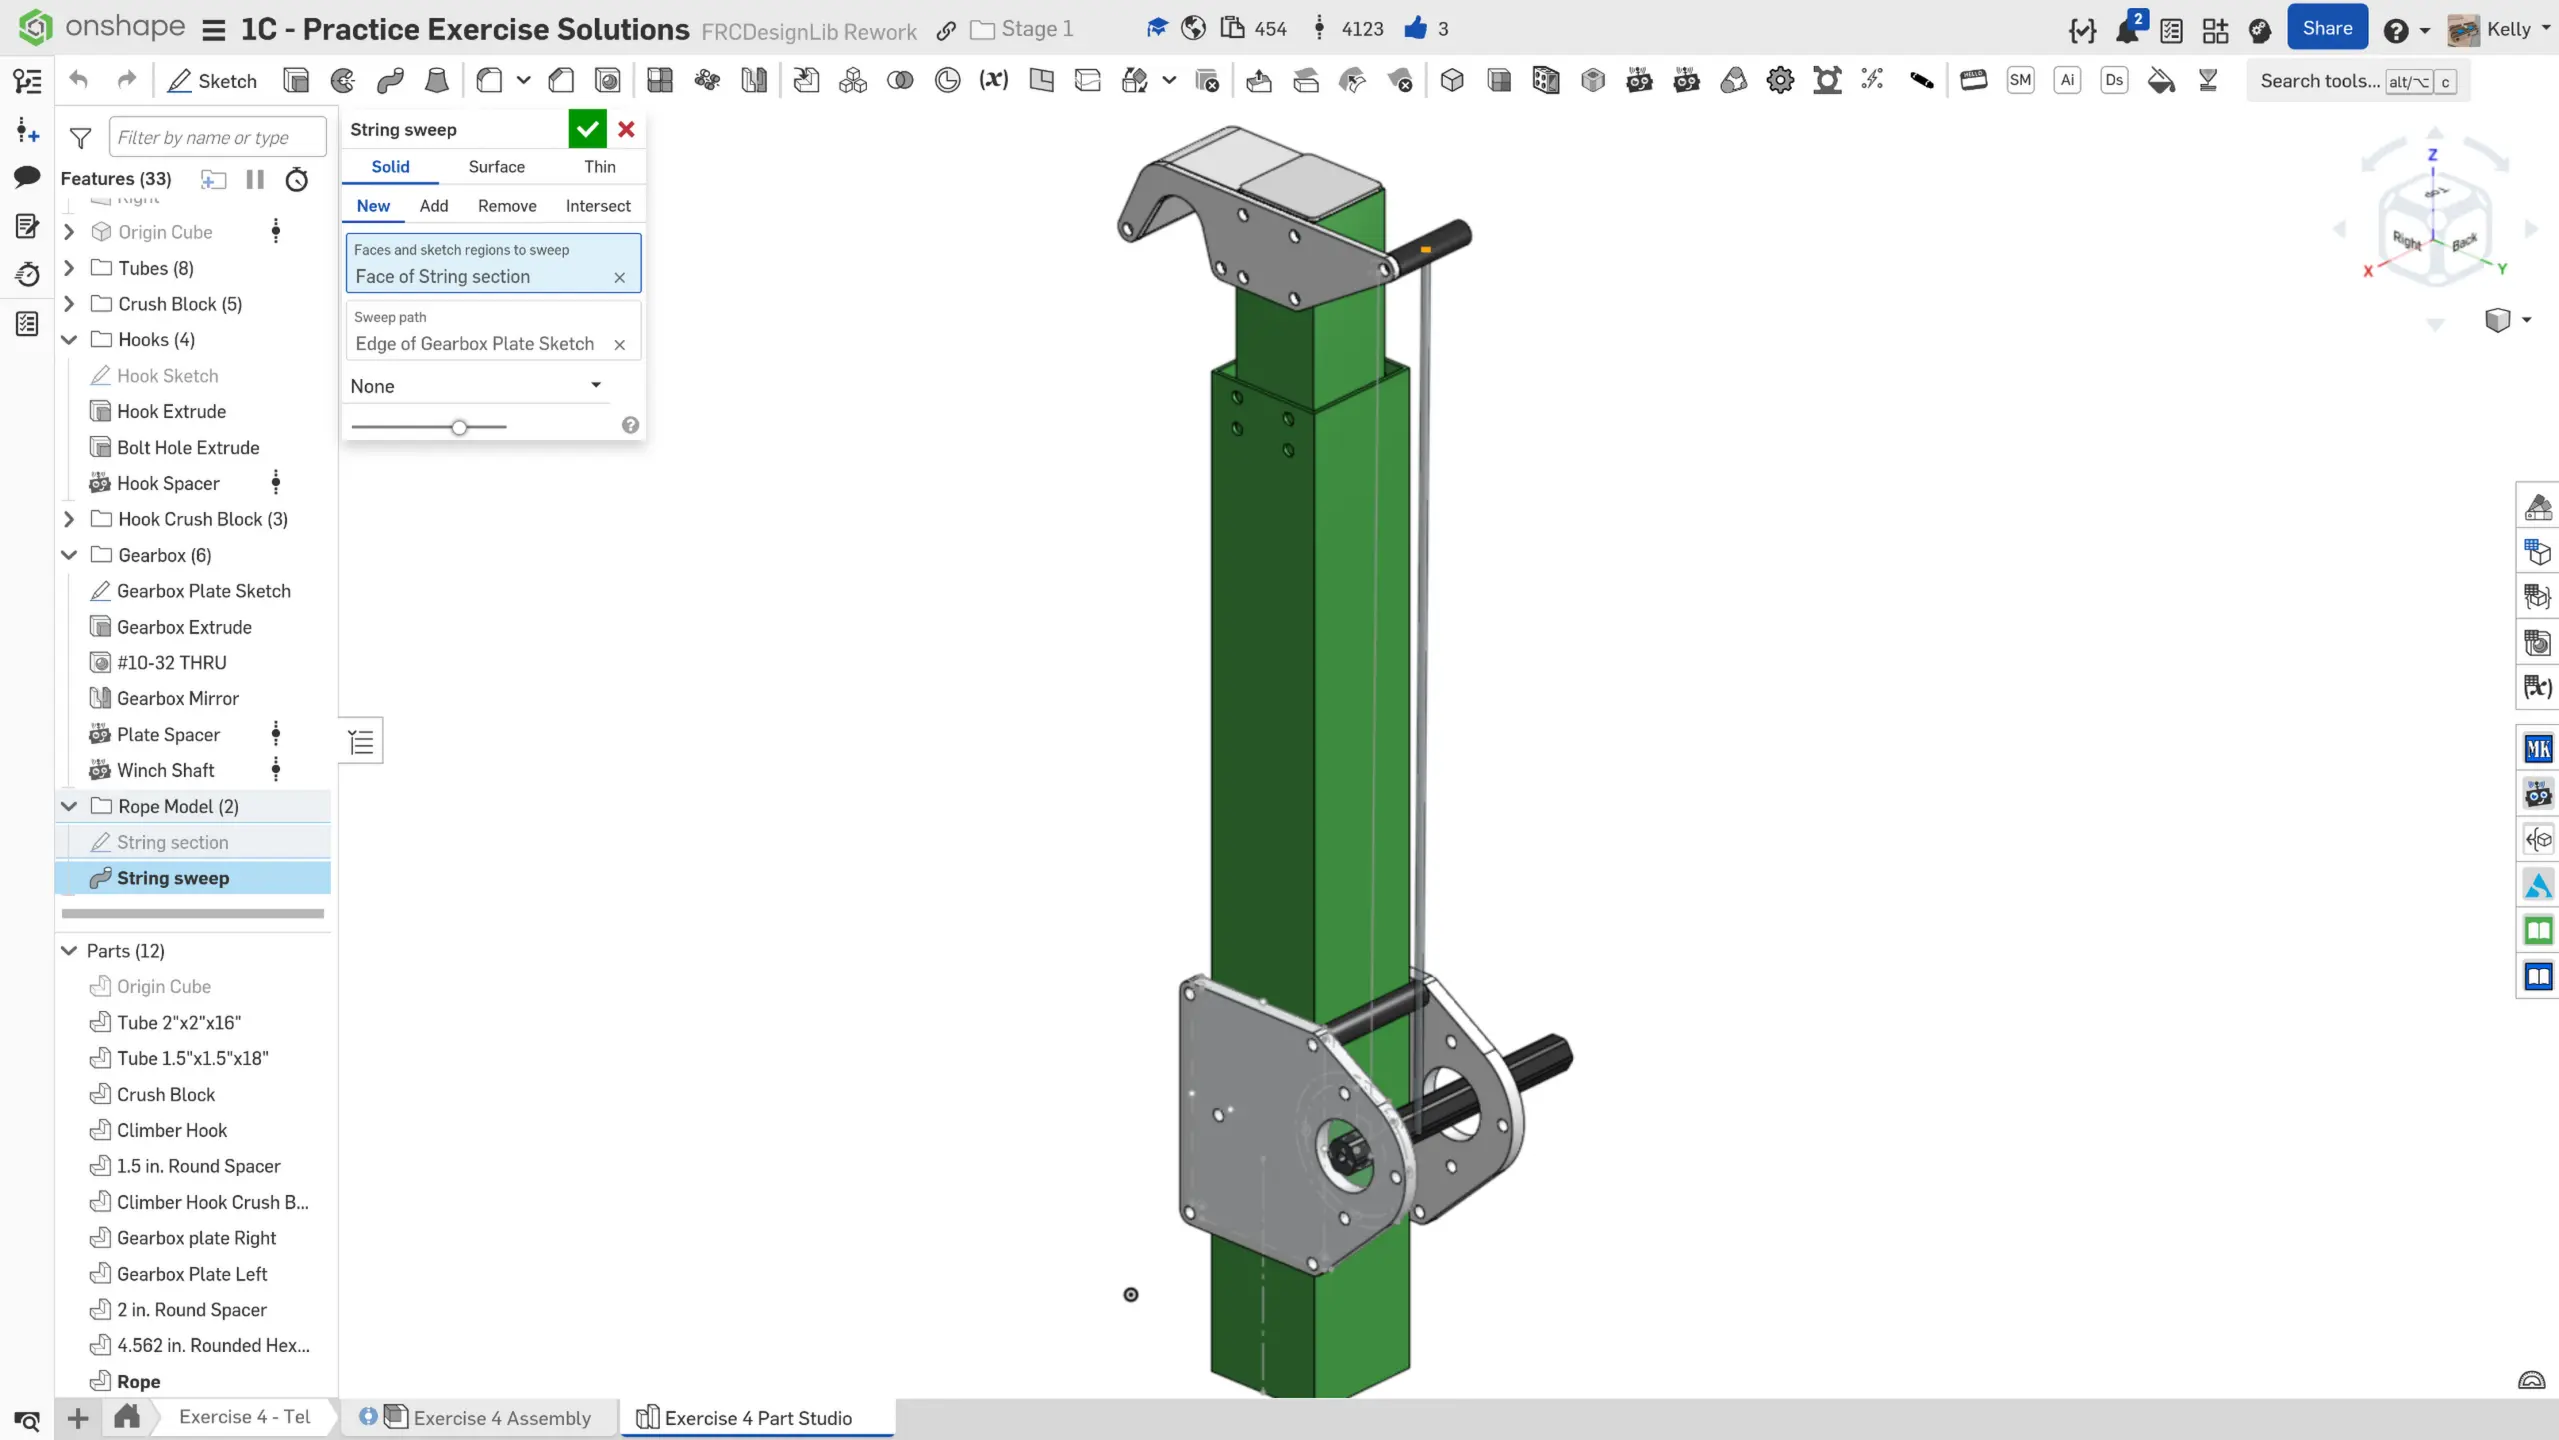
Task: Collapse the Gearbox (6) folder
Action: [69, 555]
